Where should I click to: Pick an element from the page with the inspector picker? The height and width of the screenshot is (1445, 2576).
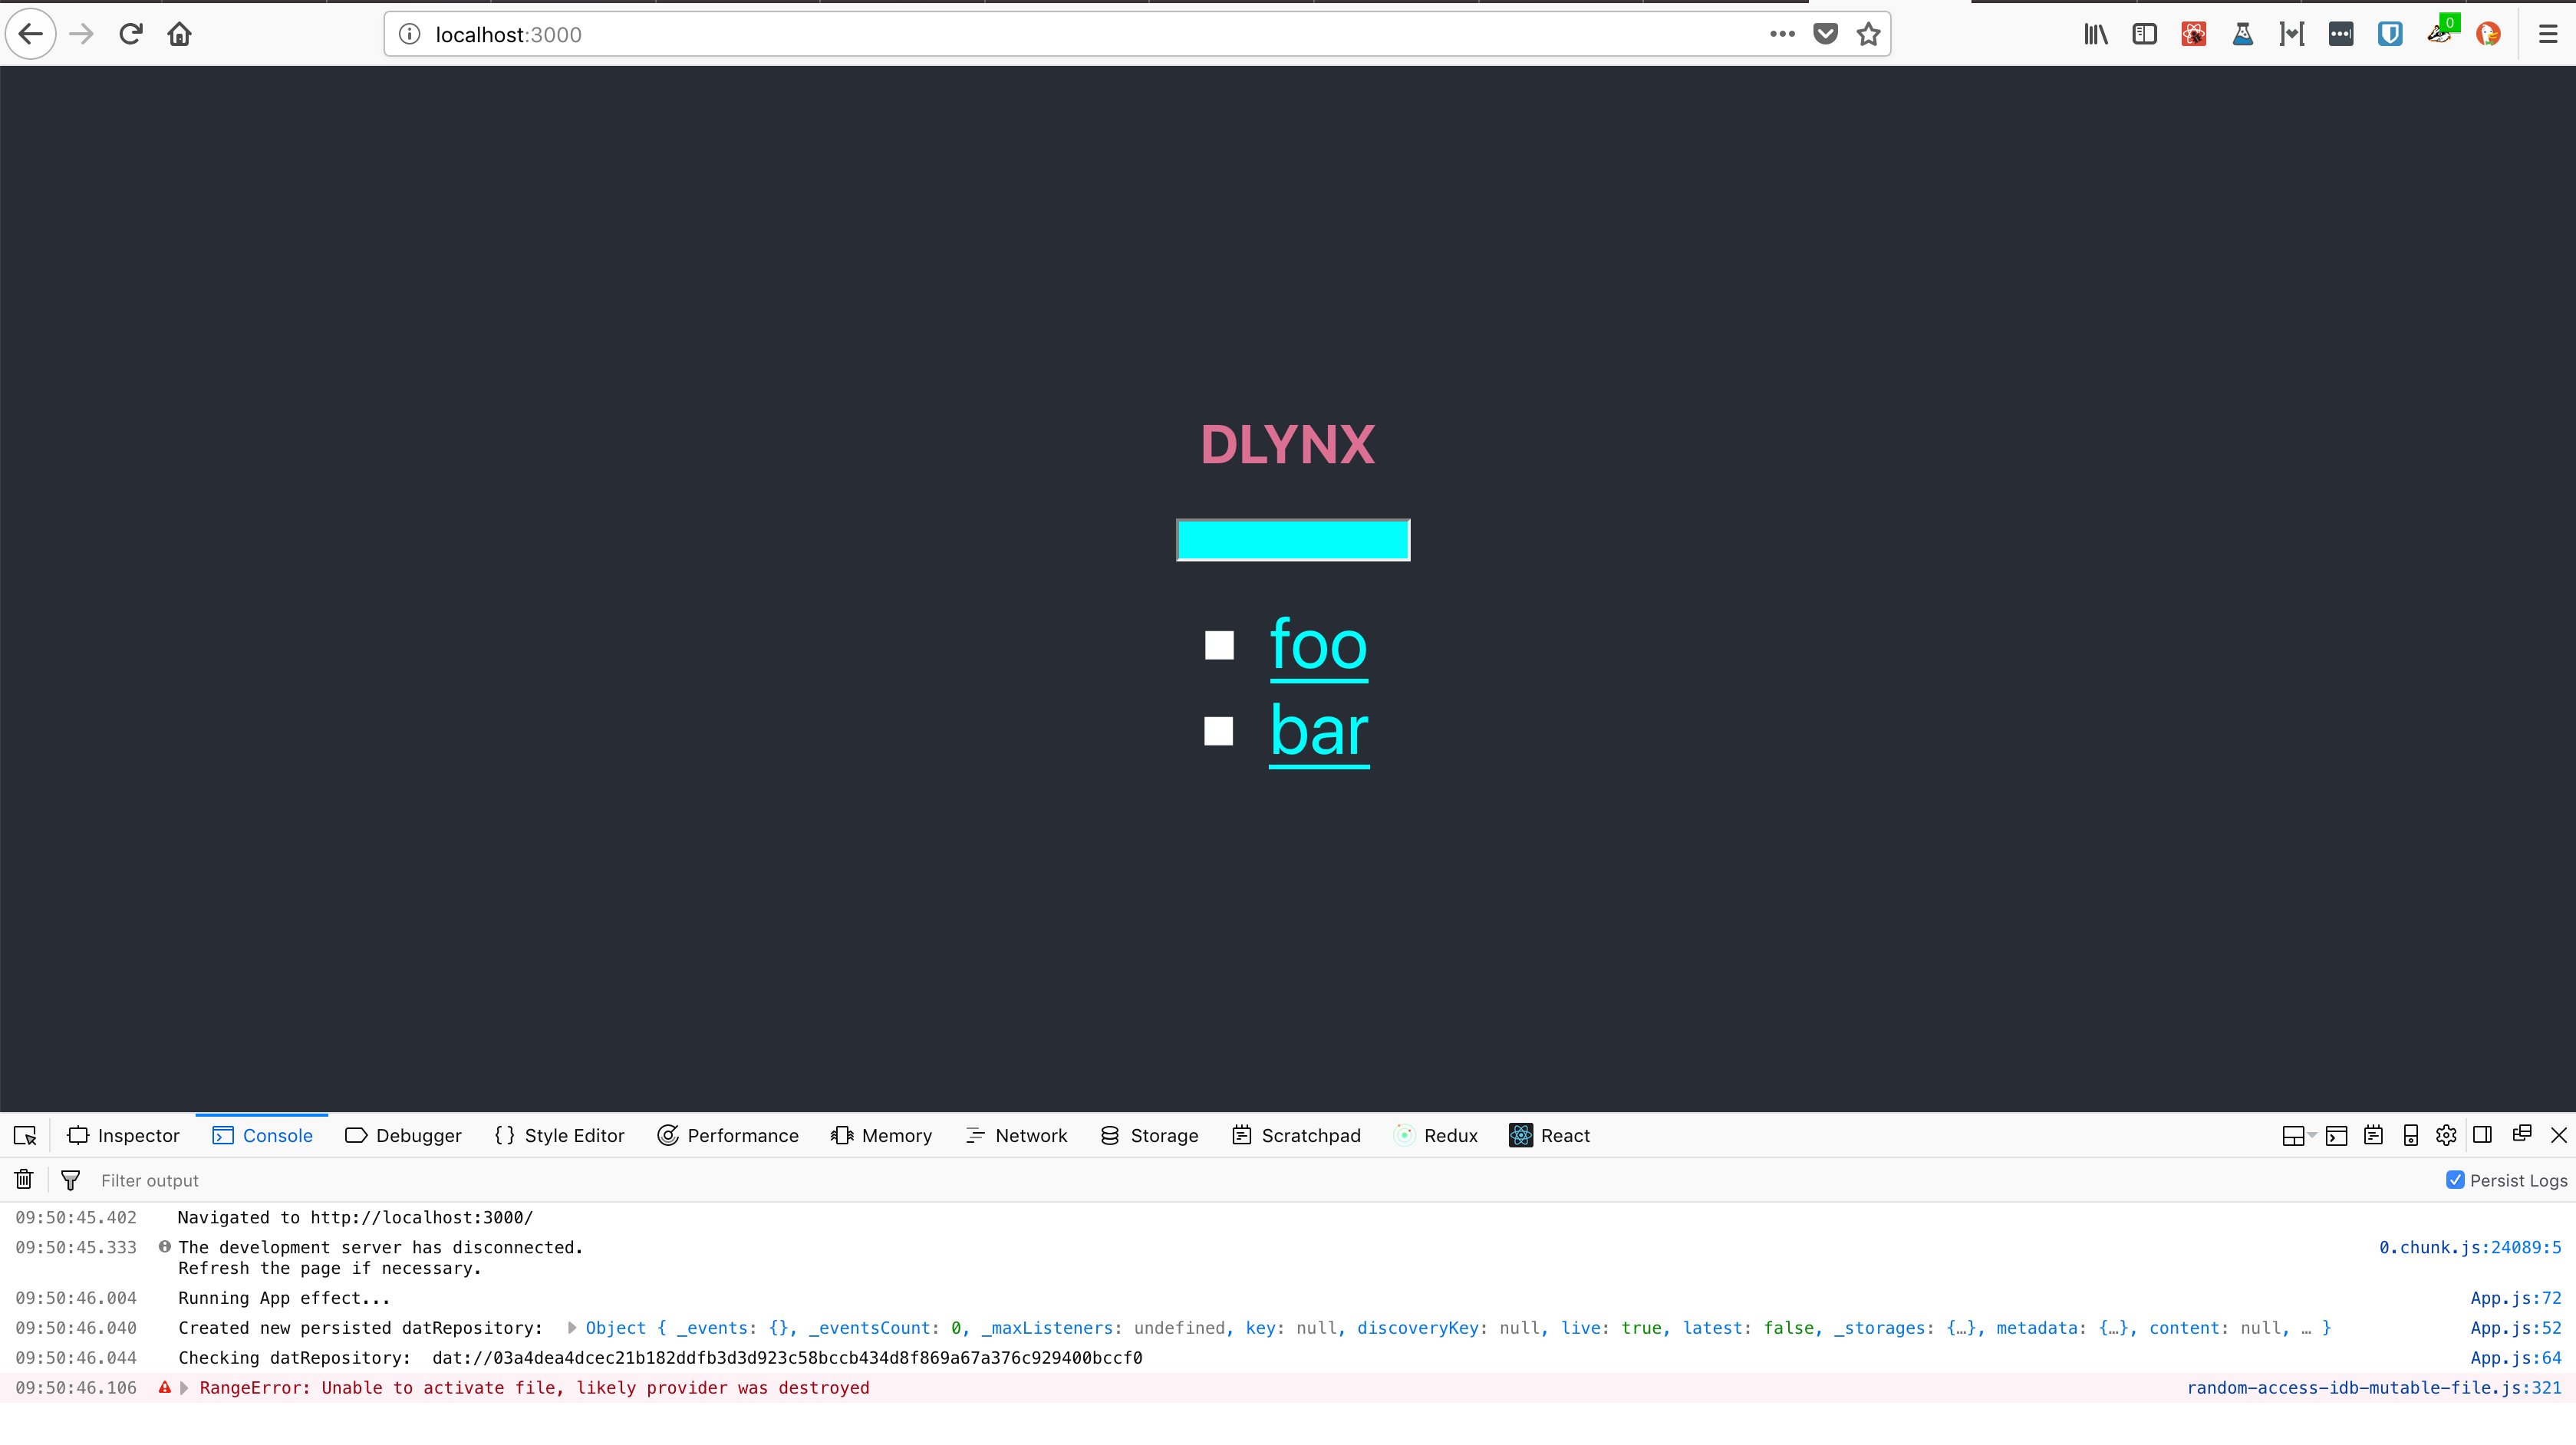pos(24,1135)
